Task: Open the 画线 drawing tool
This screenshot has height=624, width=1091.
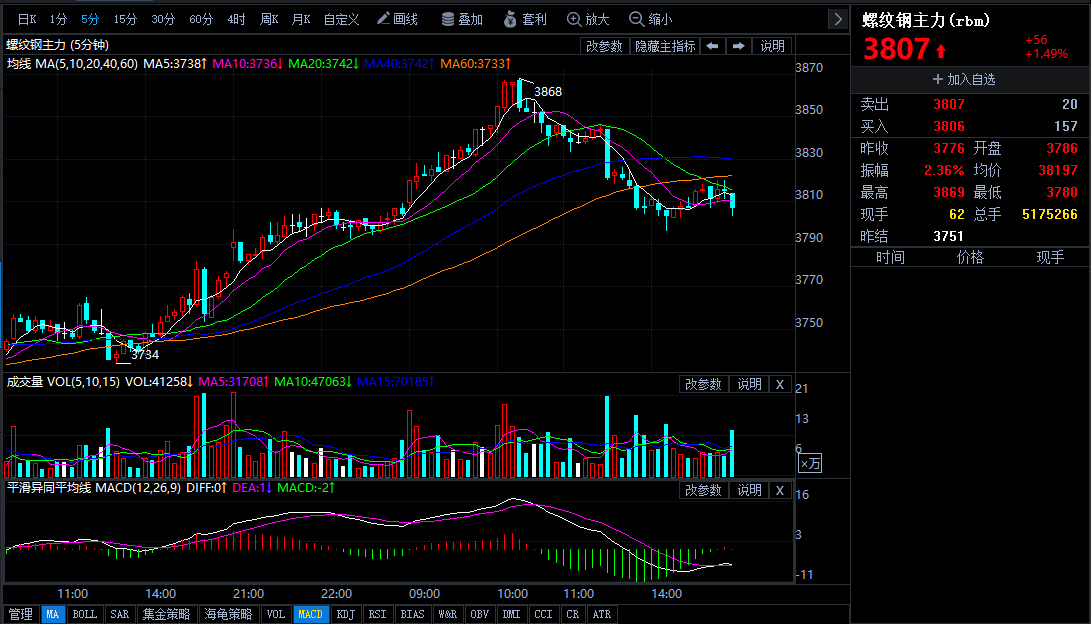Action: pos(397,19)
